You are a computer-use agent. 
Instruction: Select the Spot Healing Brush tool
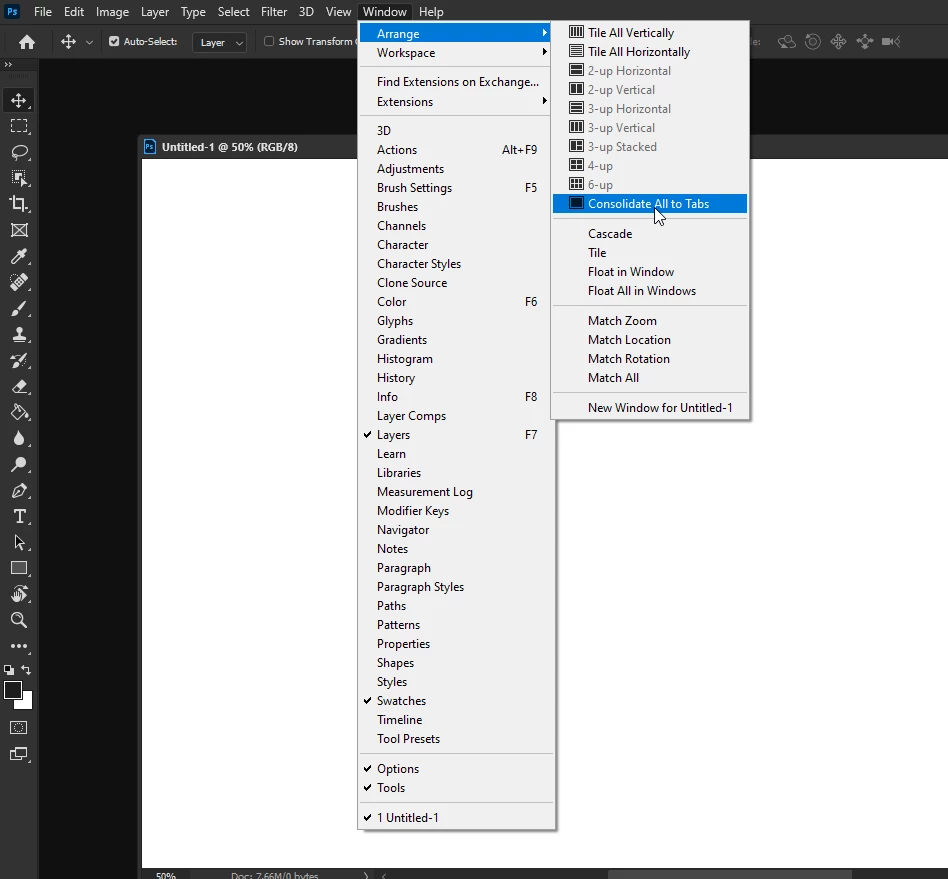19,282
